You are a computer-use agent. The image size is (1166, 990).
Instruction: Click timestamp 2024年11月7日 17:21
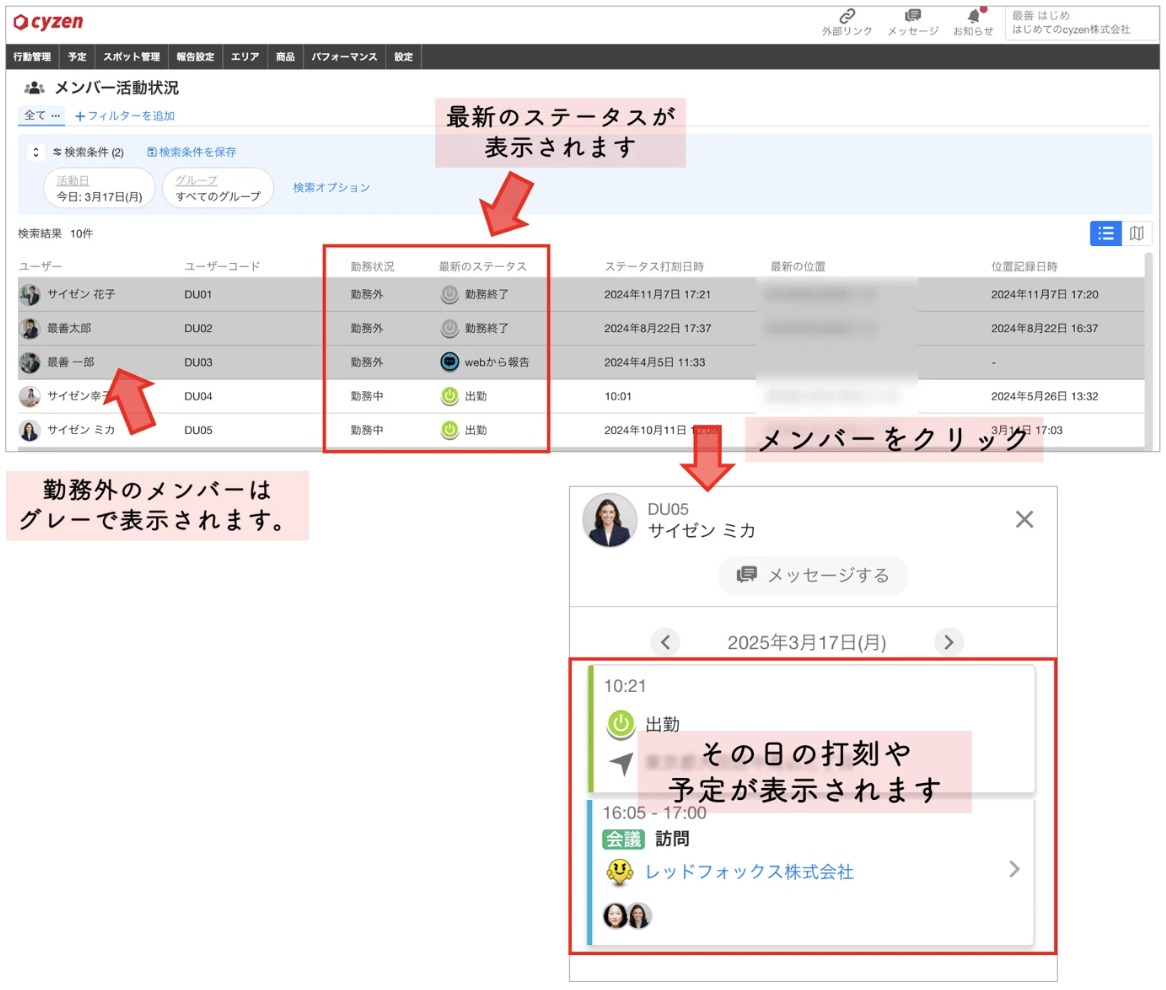[x=657, y=295]
